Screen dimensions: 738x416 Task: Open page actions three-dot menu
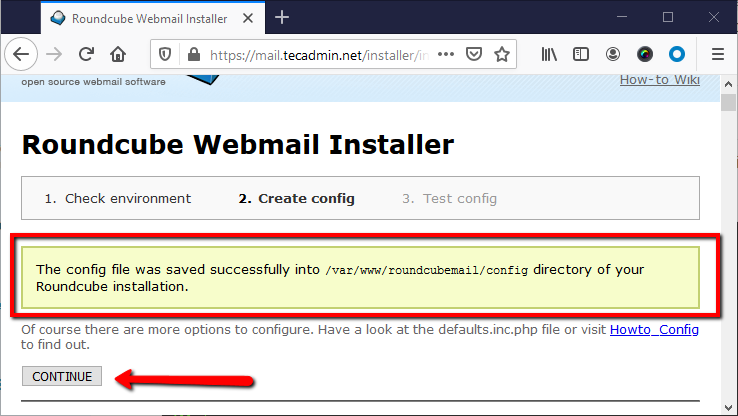point(446,54)
